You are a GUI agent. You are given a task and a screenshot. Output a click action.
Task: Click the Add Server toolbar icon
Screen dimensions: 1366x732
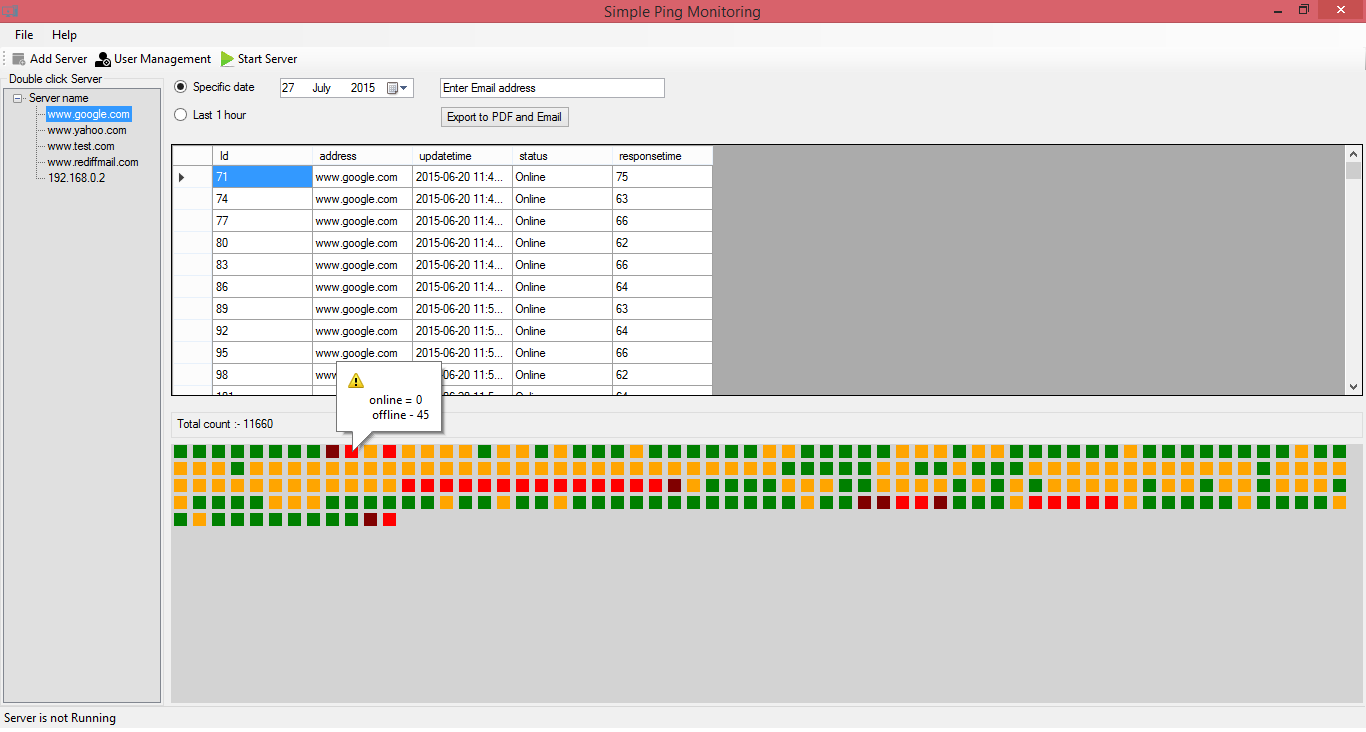(x=19, y=59)
